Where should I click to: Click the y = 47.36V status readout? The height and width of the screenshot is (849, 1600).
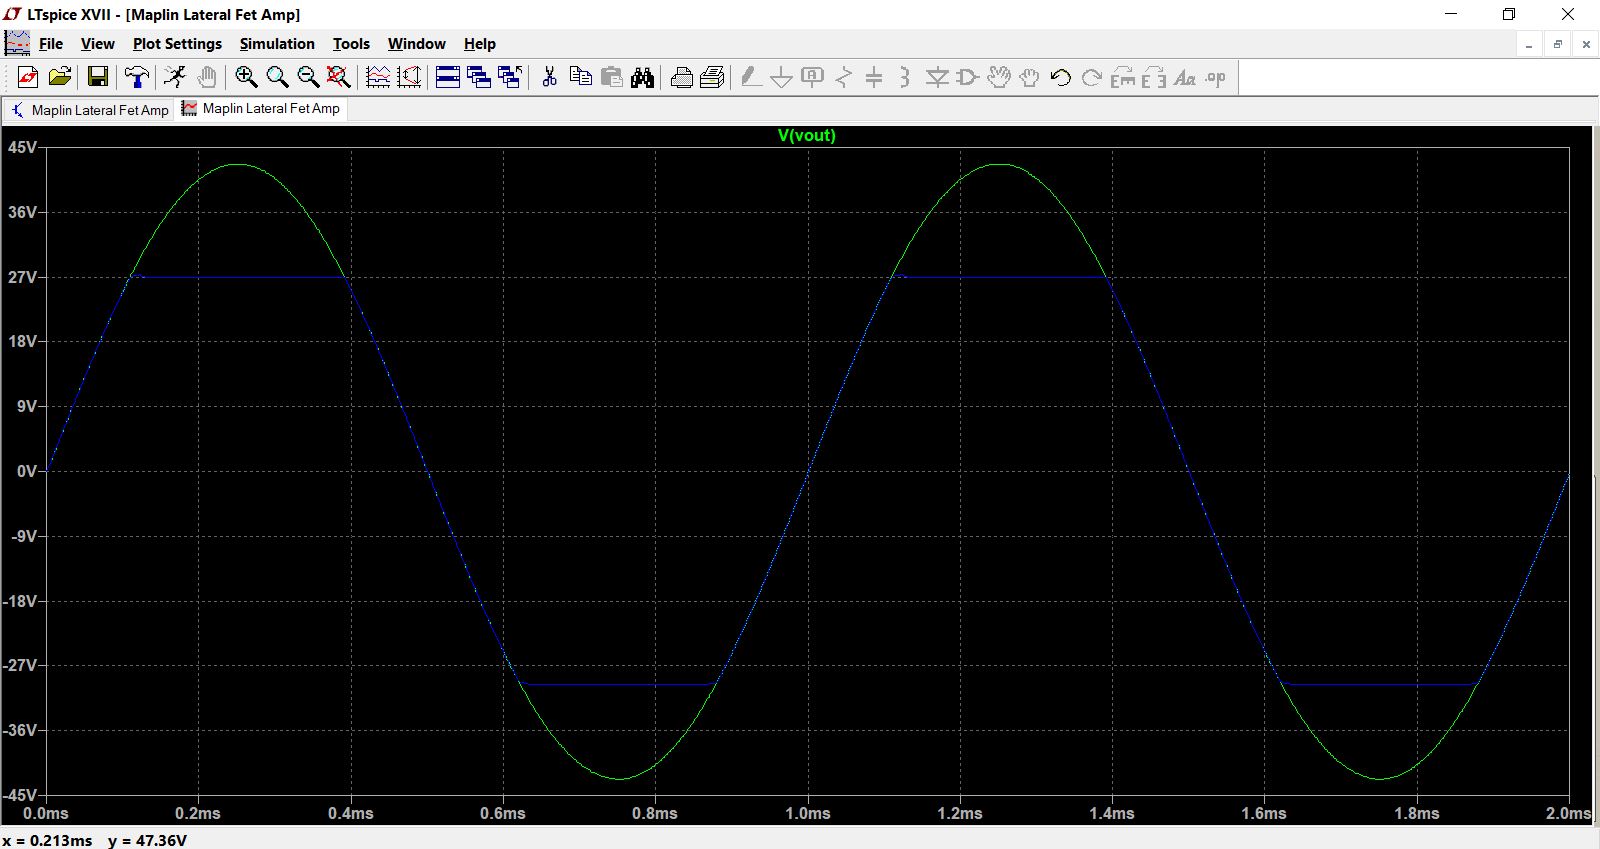(147, 840)
